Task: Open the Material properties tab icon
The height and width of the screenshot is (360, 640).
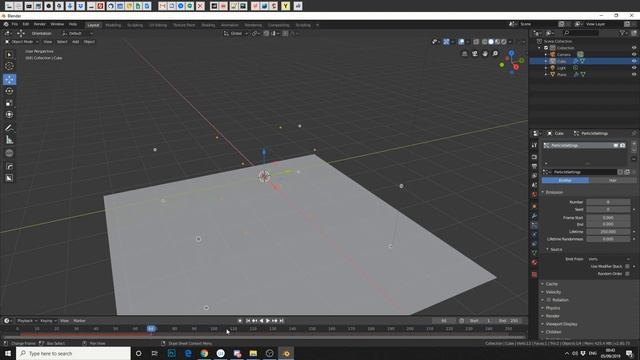Action: point(534,262)
